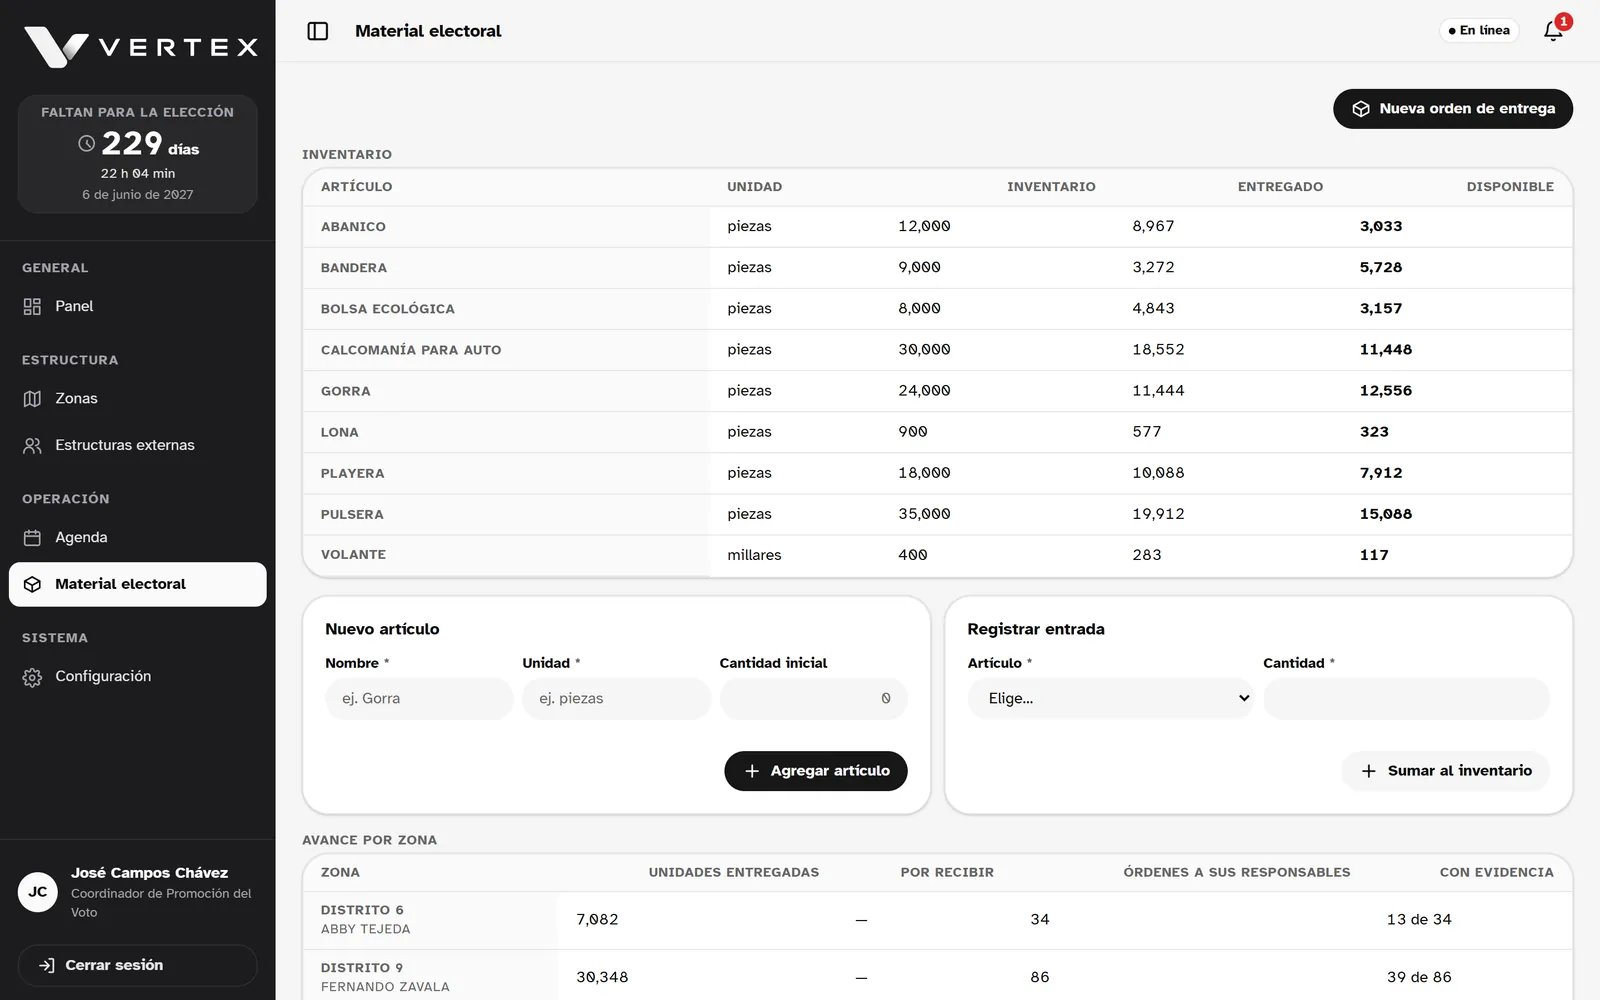1600x1000 pixels.
Task: Click the "13 de 34" evidence value
Action: point(1419,920)
